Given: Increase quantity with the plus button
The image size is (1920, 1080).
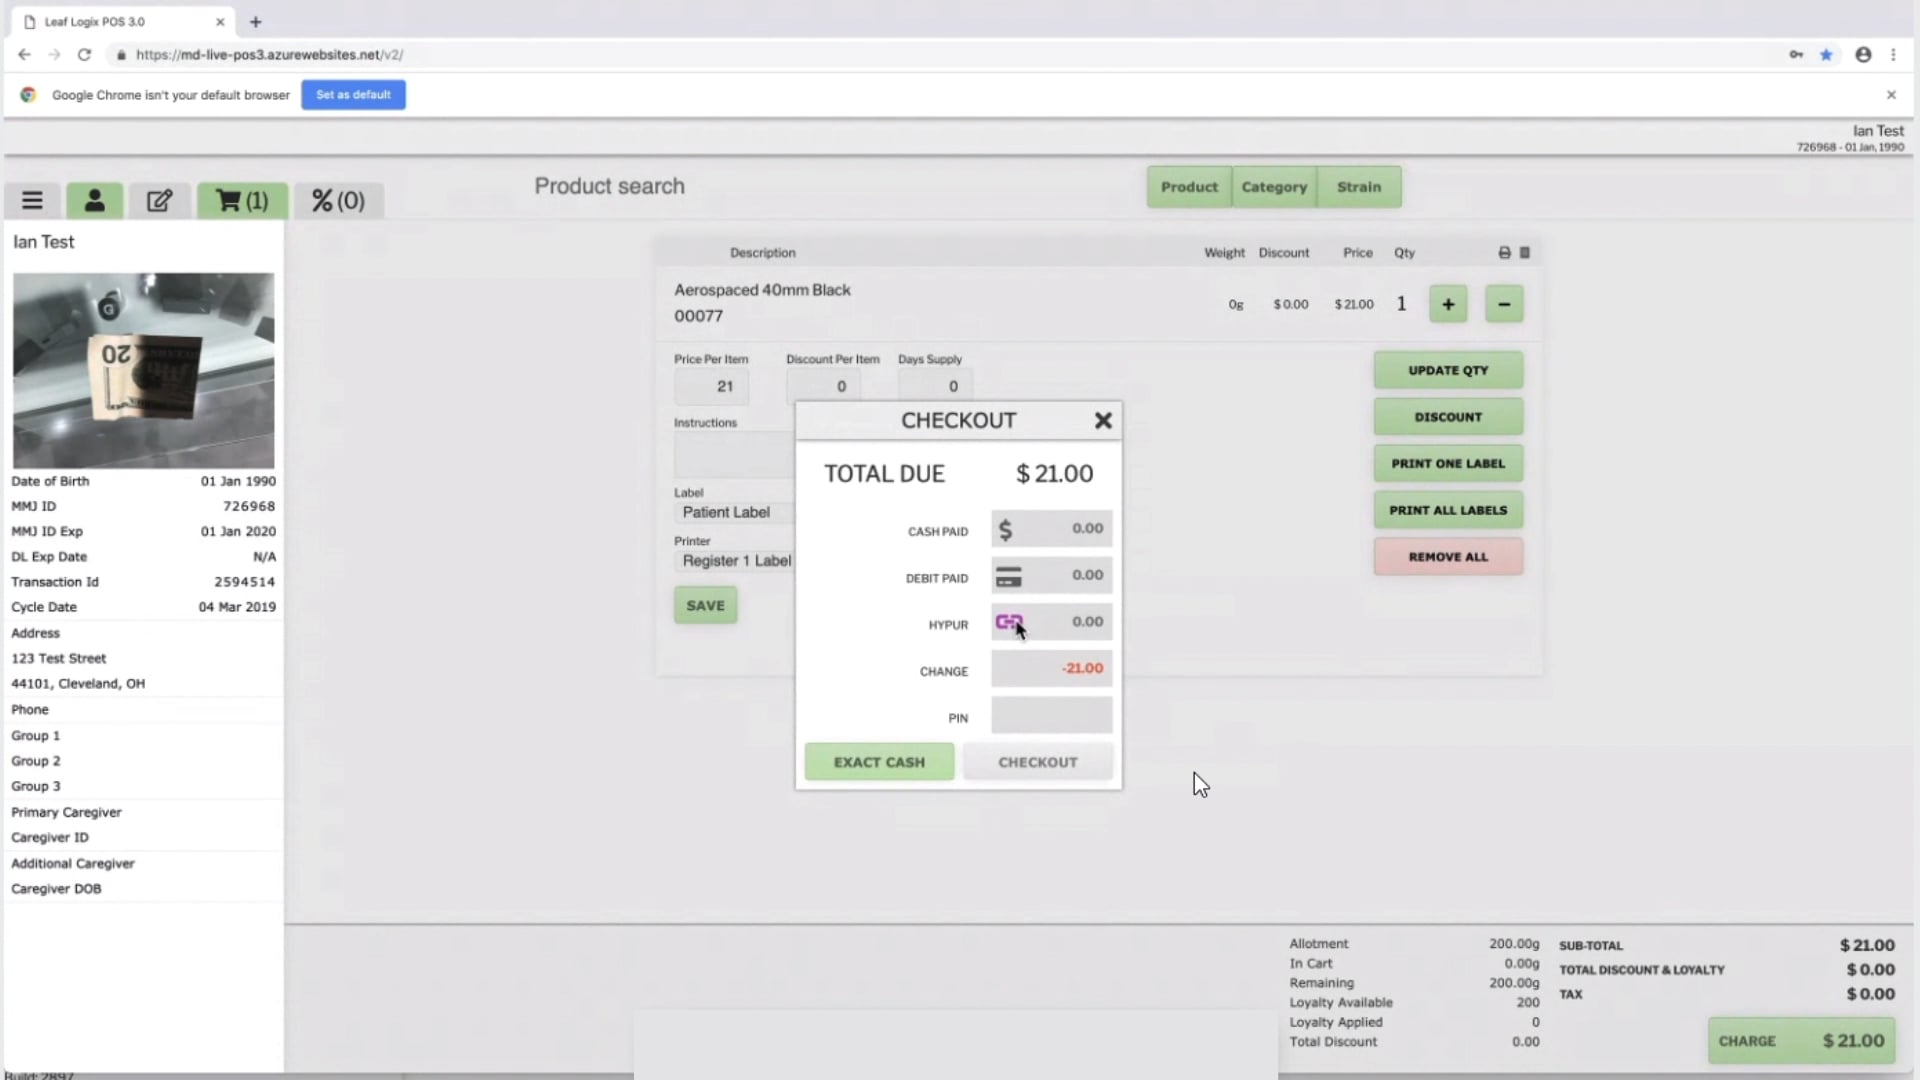Looking at the screenshot, I should point(1448,304).
